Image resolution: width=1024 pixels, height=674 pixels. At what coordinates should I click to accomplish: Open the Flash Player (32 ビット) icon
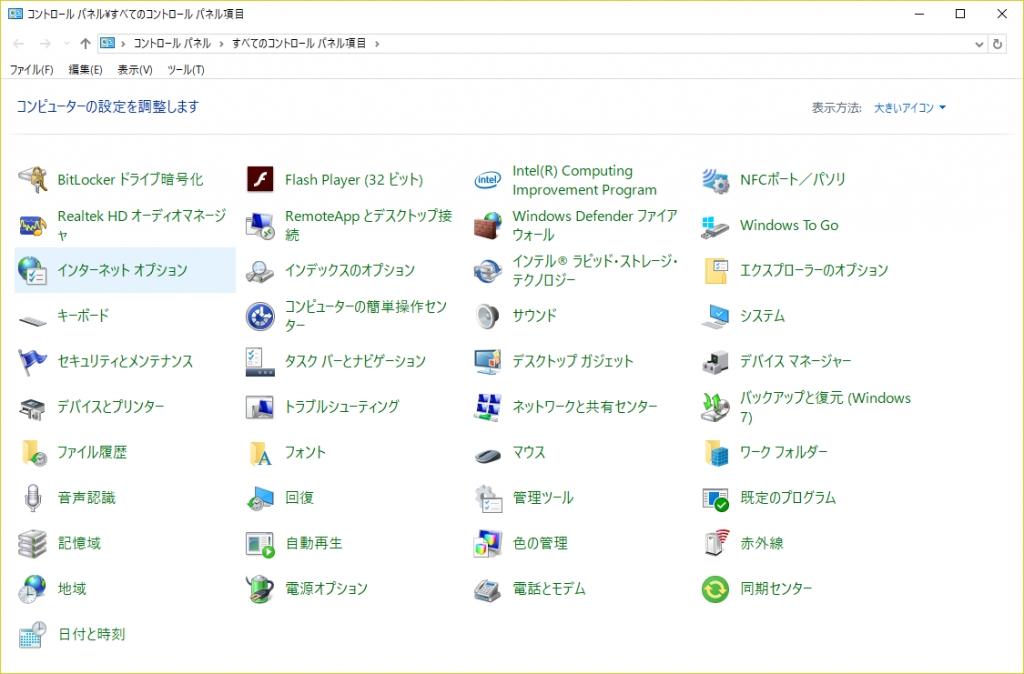point(260,180)
